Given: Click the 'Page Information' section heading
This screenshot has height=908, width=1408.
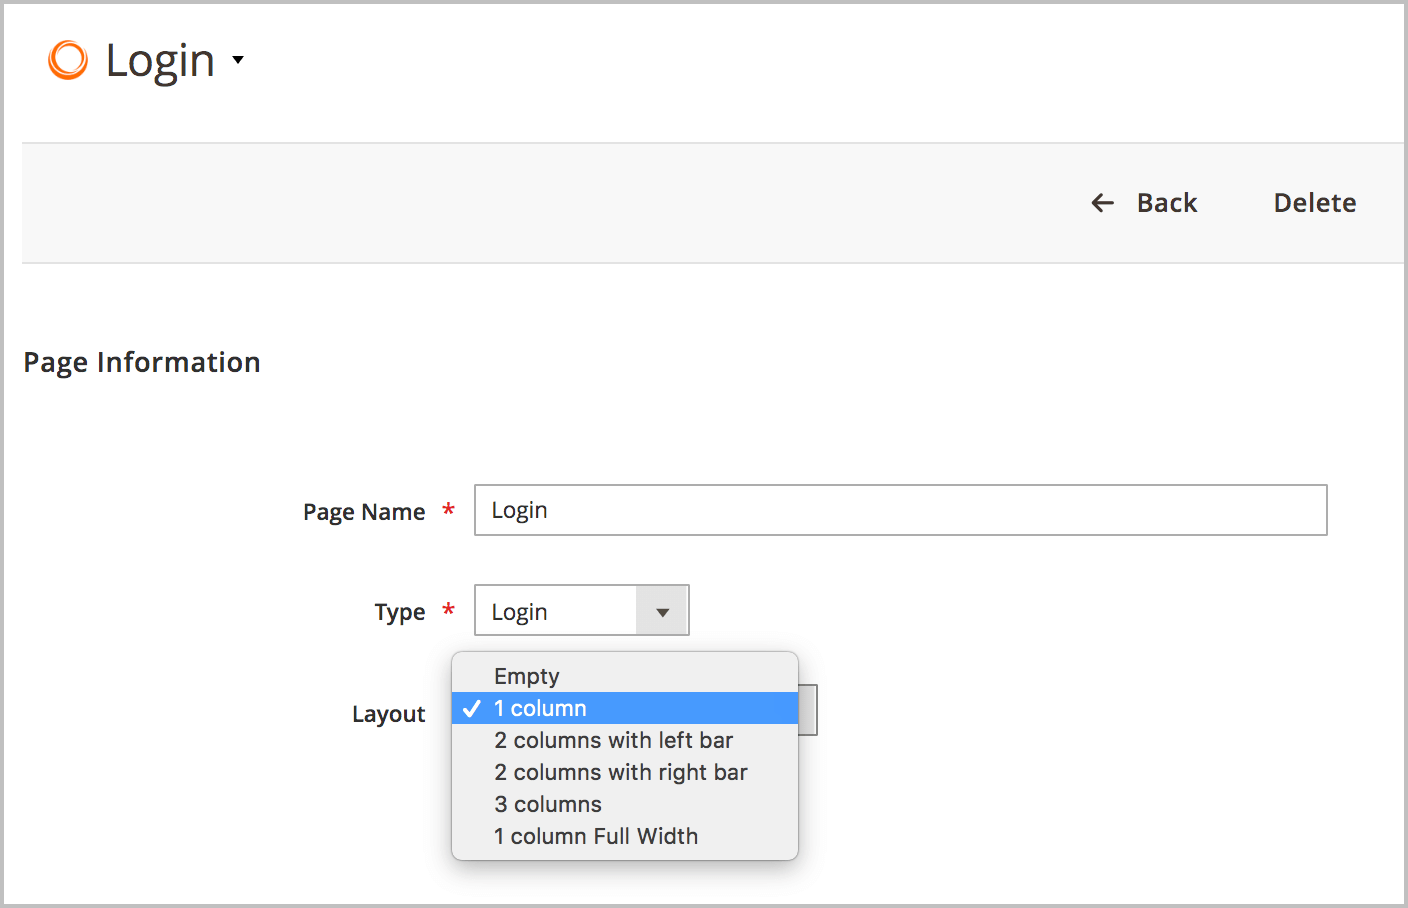Looking at the screenshot, I should coord(141,362).
